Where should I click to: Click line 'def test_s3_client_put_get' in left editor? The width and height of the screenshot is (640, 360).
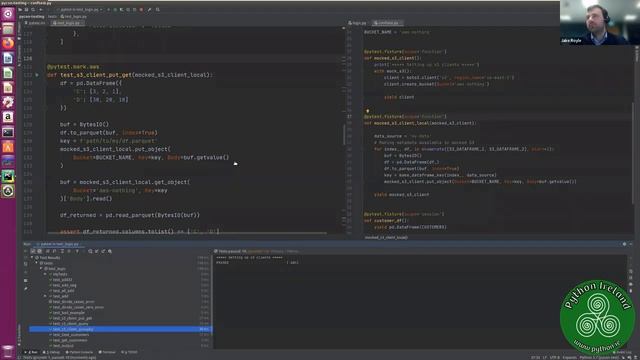pos(130,75)
